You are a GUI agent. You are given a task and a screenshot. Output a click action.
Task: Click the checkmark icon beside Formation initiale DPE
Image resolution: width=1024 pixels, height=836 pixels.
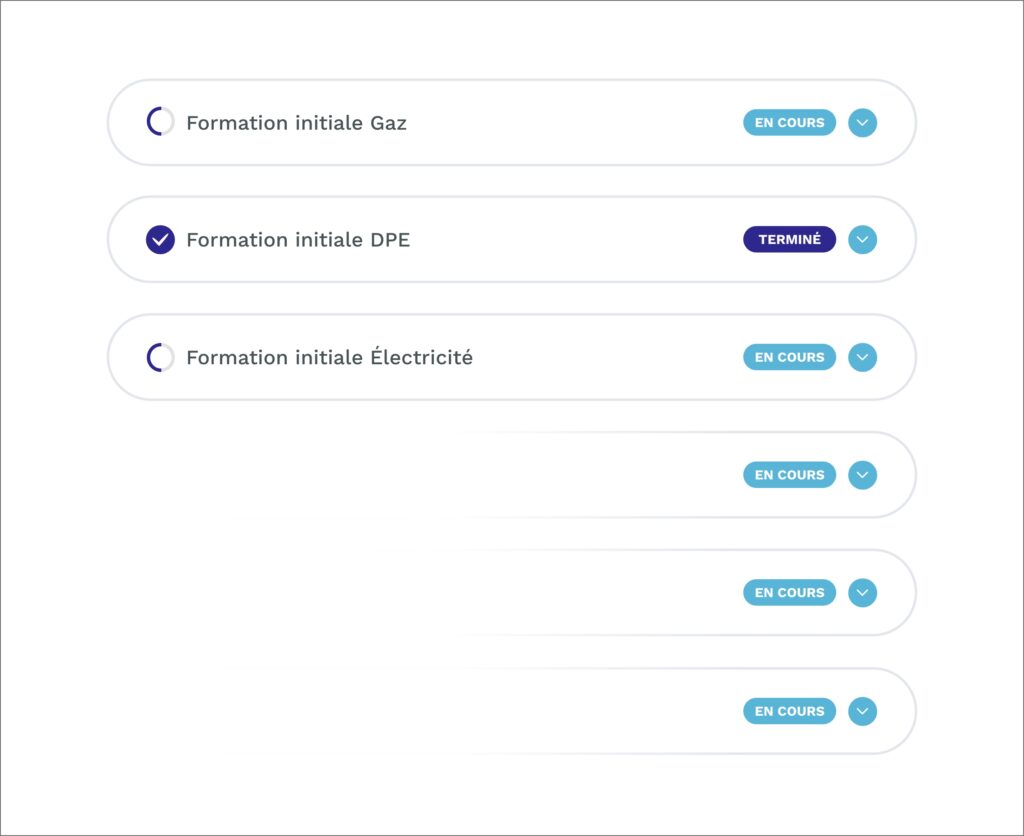(160, 240)
